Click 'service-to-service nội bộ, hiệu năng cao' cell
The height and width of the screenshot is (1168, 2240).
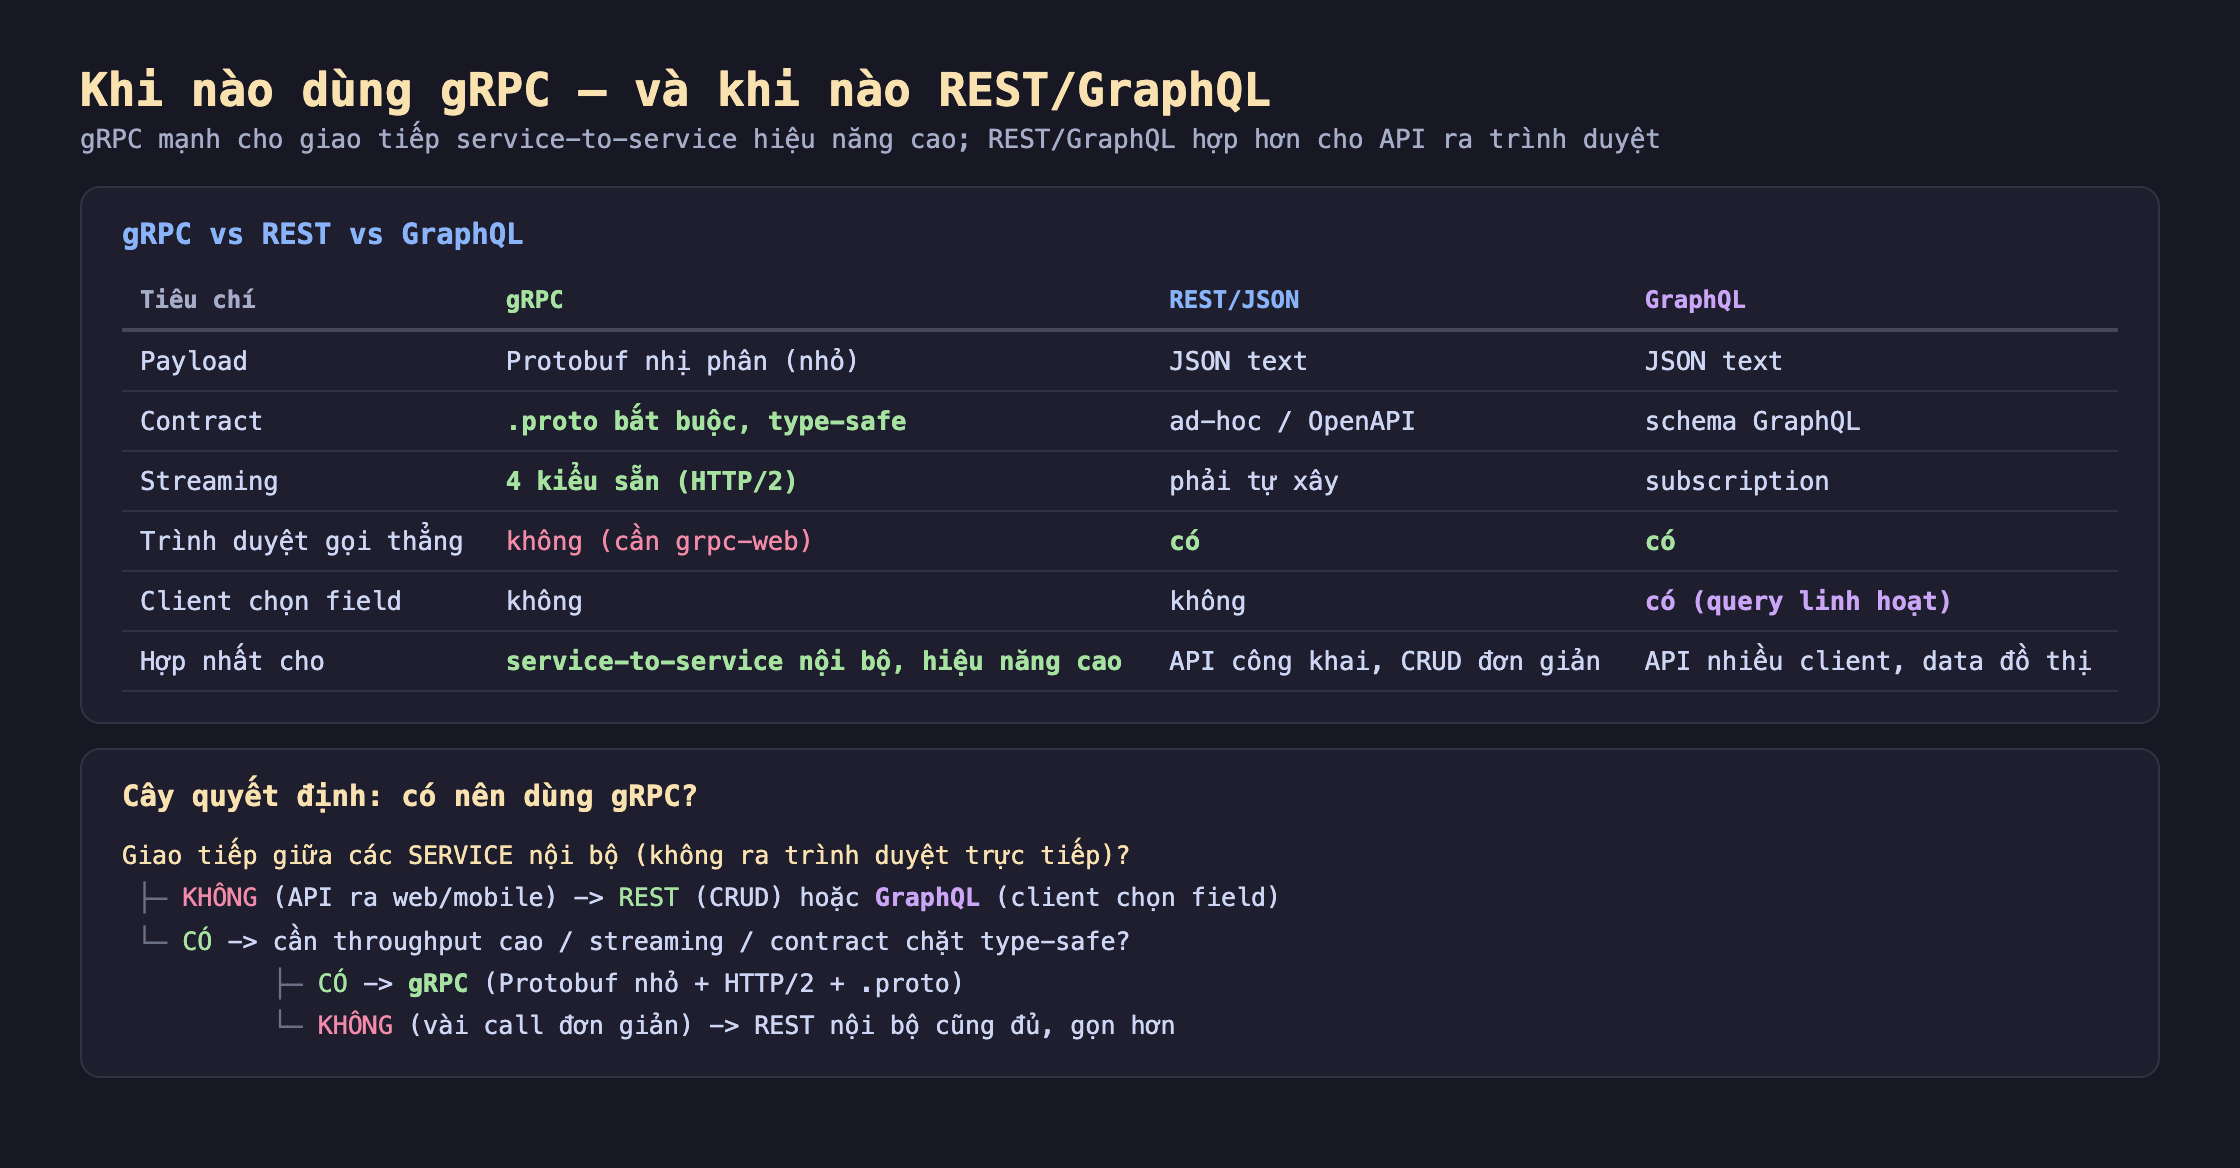pos(814,661)
